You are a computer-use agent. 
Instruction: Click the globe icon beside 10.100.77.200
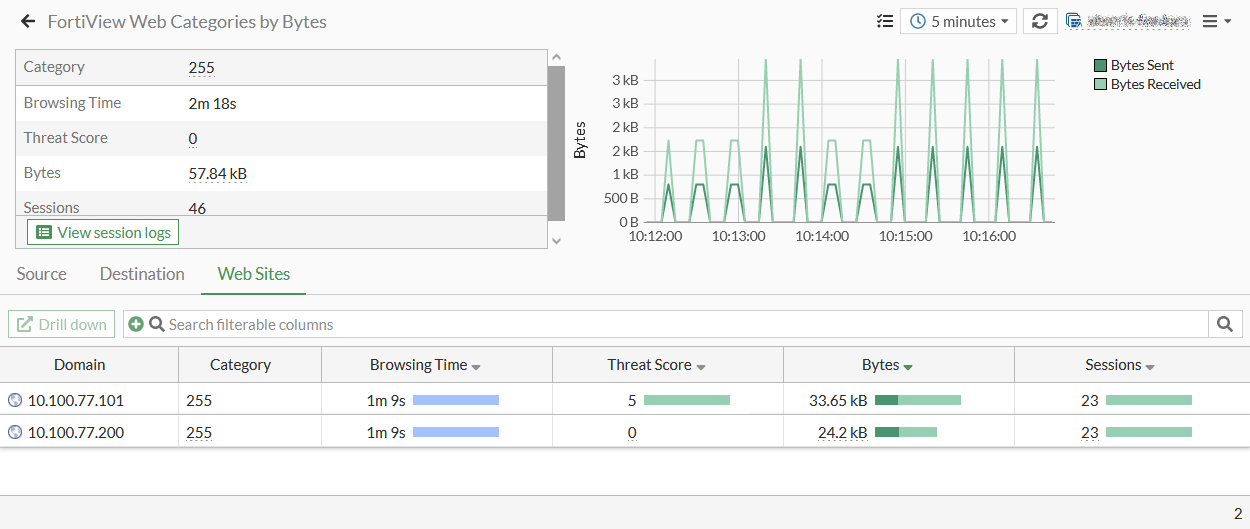pos(14,433)
